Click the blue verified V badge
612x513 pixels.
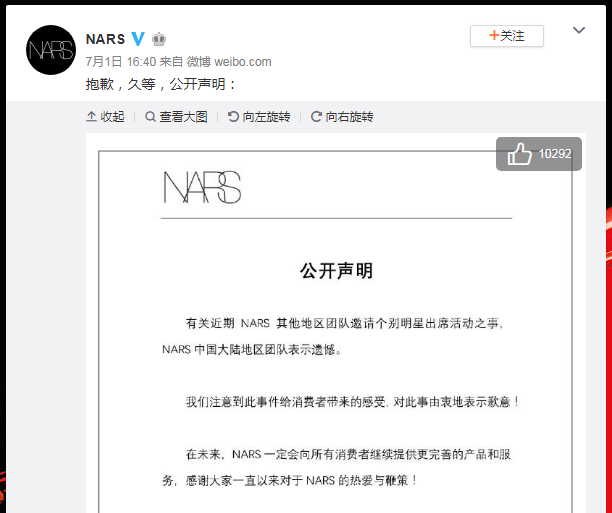[138, 39]
